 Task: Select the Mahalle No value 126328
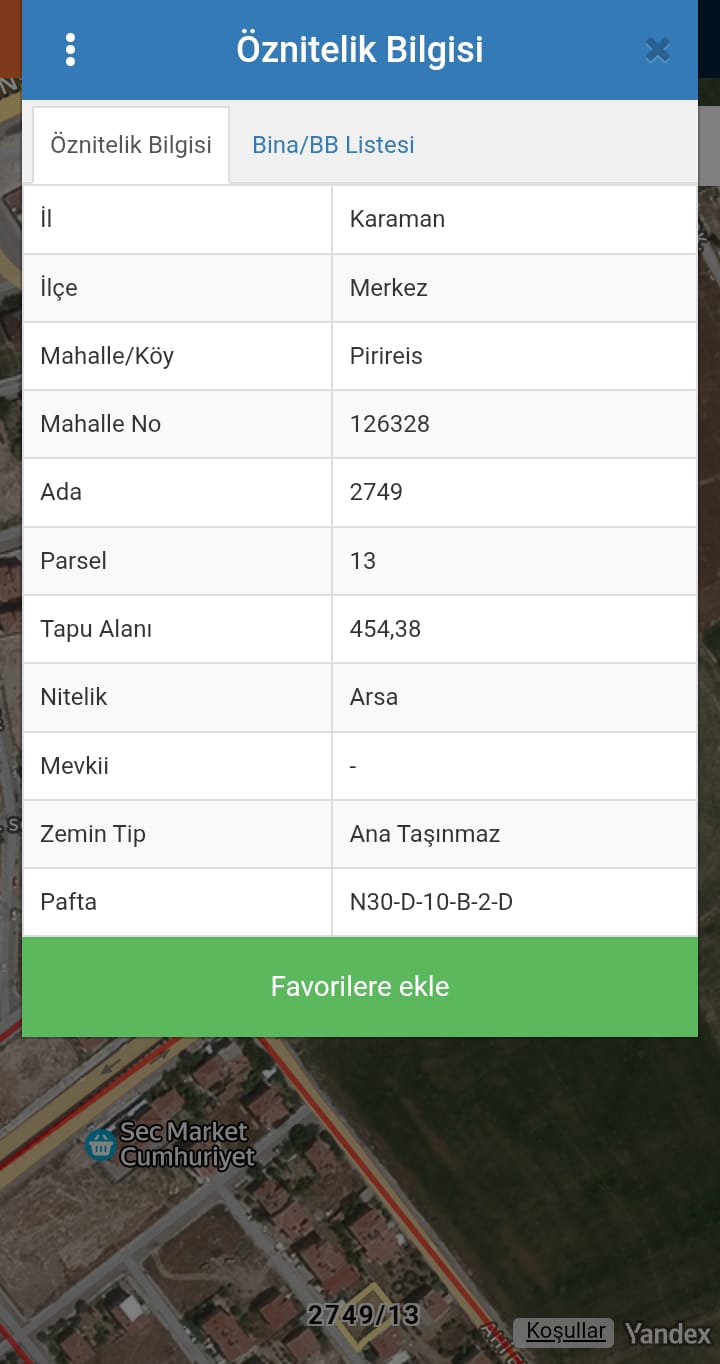390,424
